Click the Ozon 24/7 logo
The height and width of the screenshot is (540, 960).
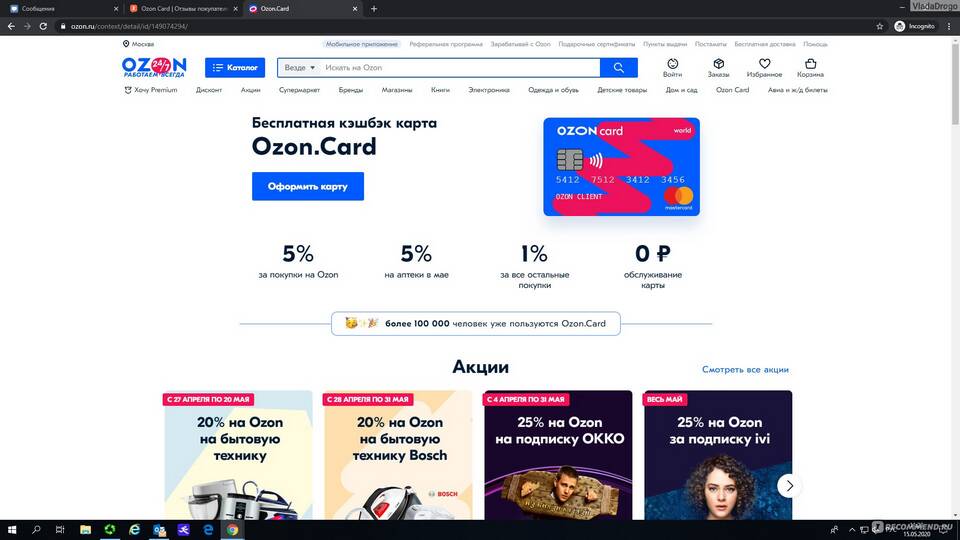coord(154,67)
